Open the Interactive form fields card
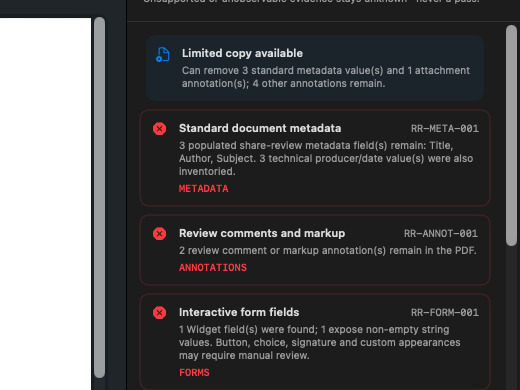This screenshot has width=520, height=390. coord(315,342)
